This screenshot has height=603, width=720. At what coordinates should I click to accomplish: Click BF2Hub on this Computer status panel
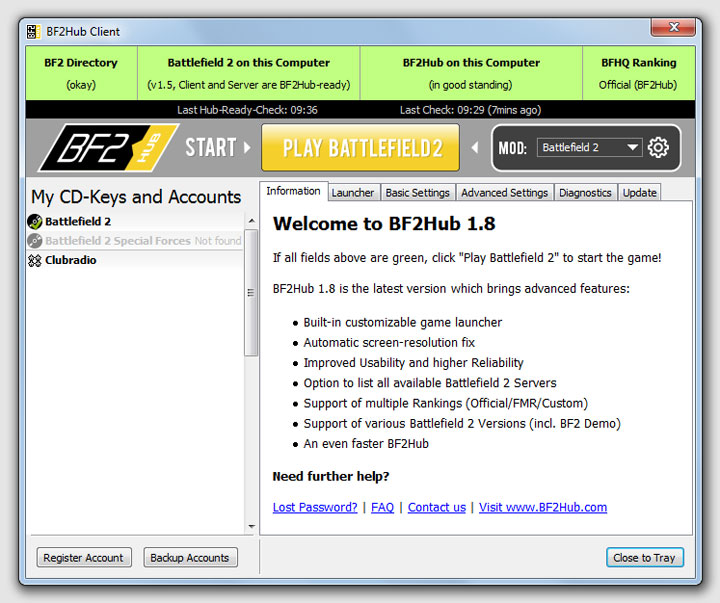471,73
